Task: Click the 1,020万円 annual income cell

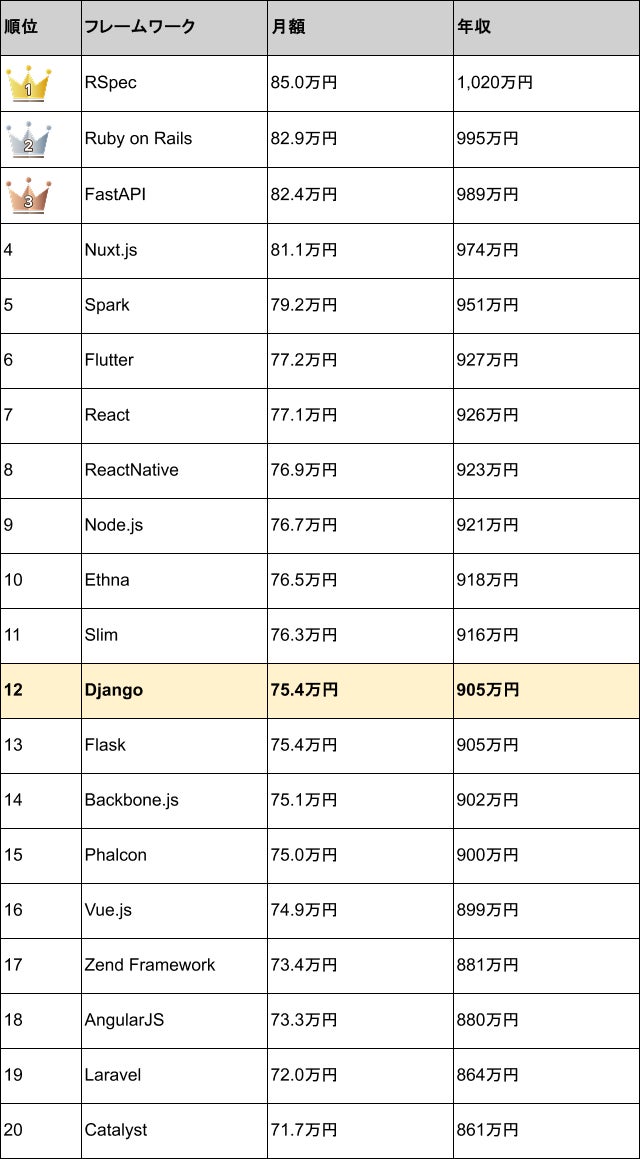Action: click(x=495, y=83)
